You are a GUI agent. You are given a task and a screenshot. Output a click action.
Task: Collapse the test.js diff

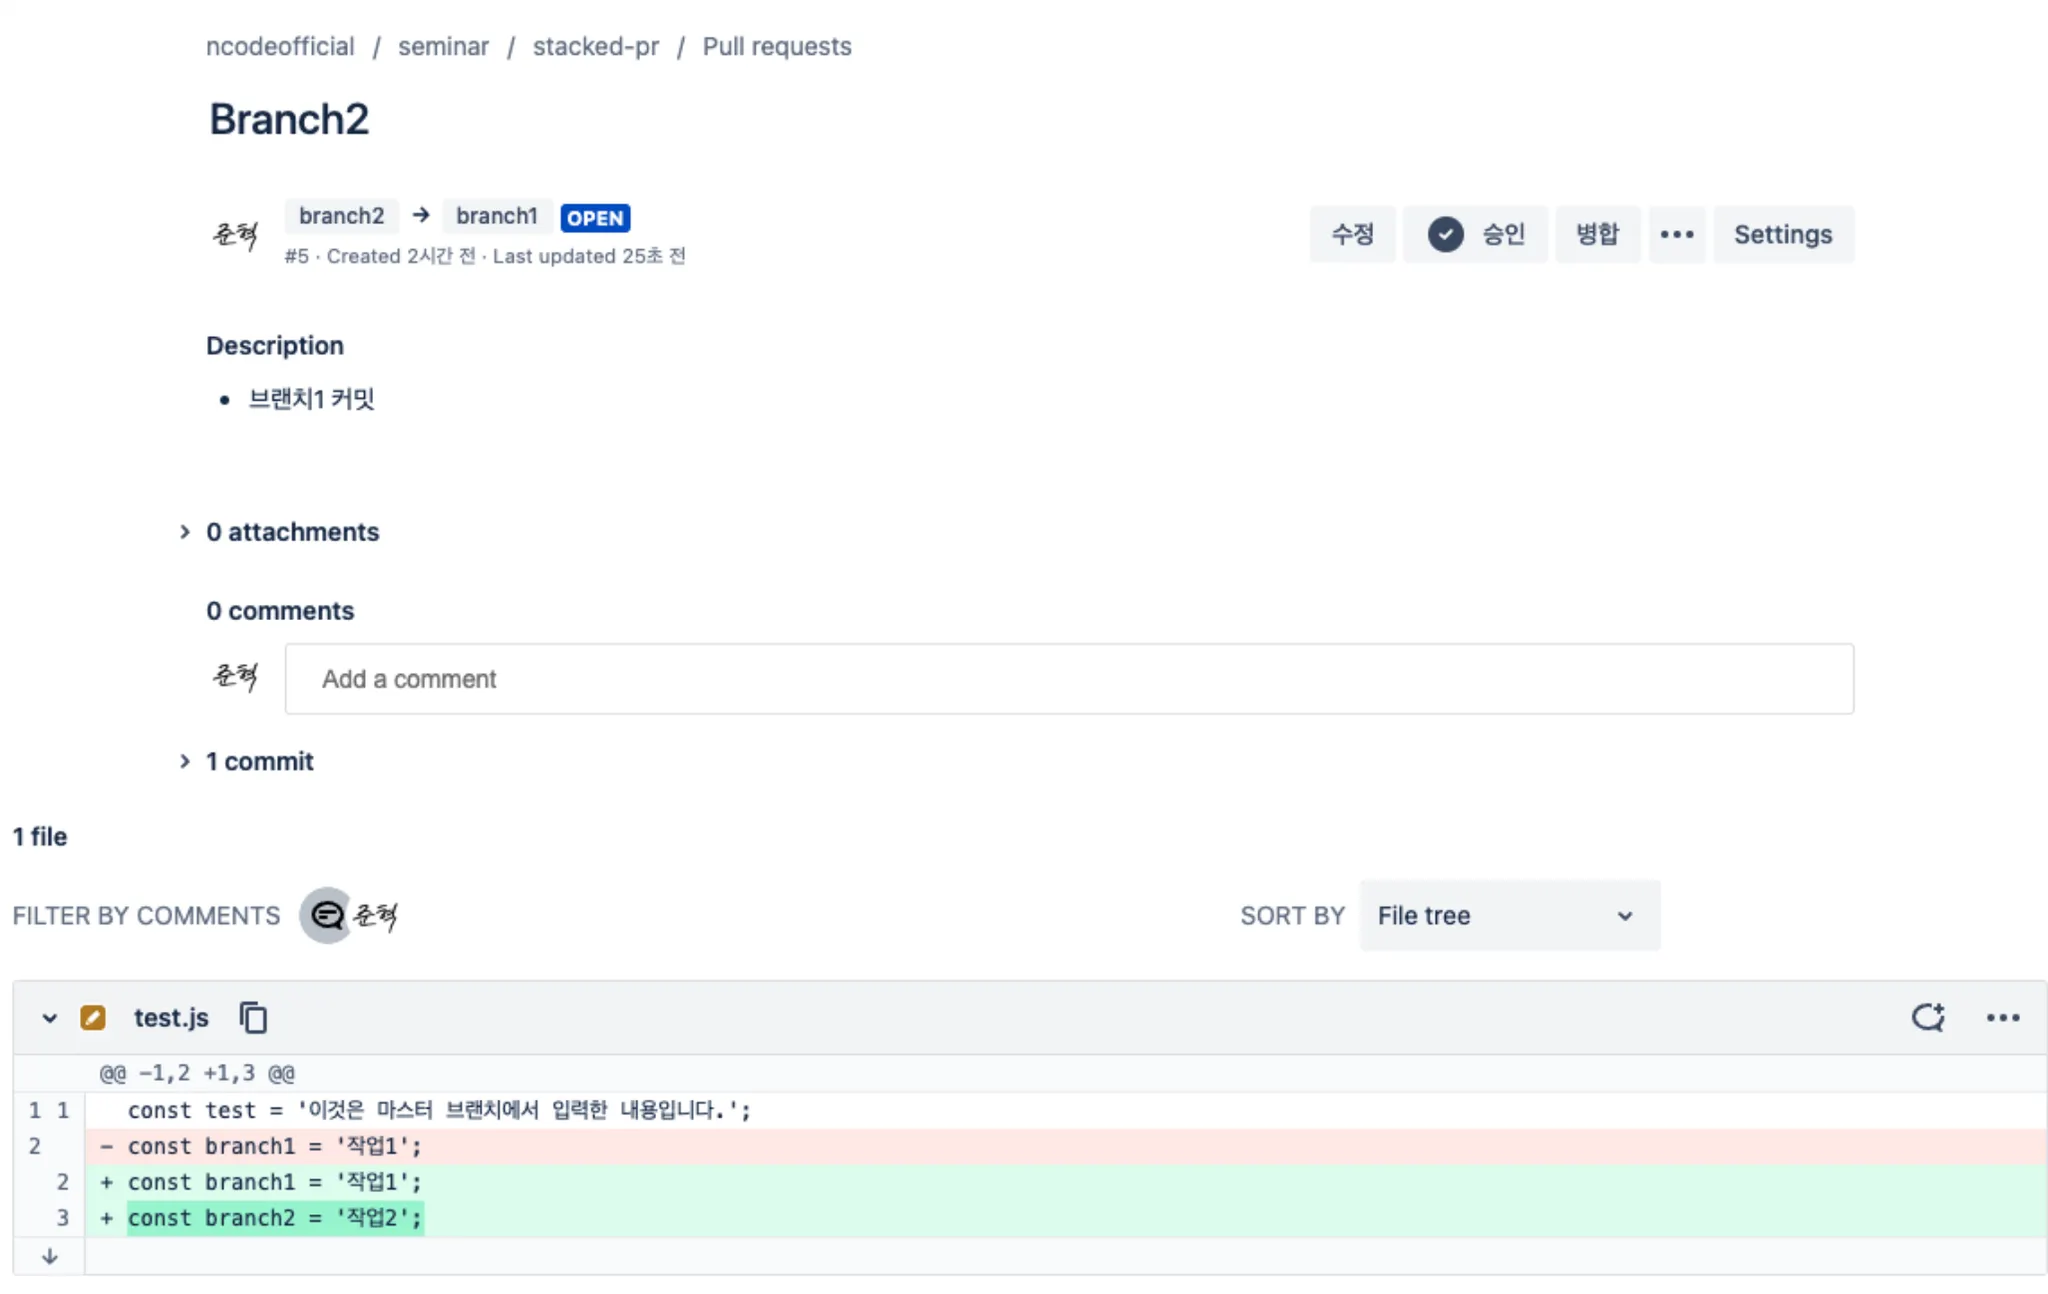pyautogui.click(x=49, y=1018)
